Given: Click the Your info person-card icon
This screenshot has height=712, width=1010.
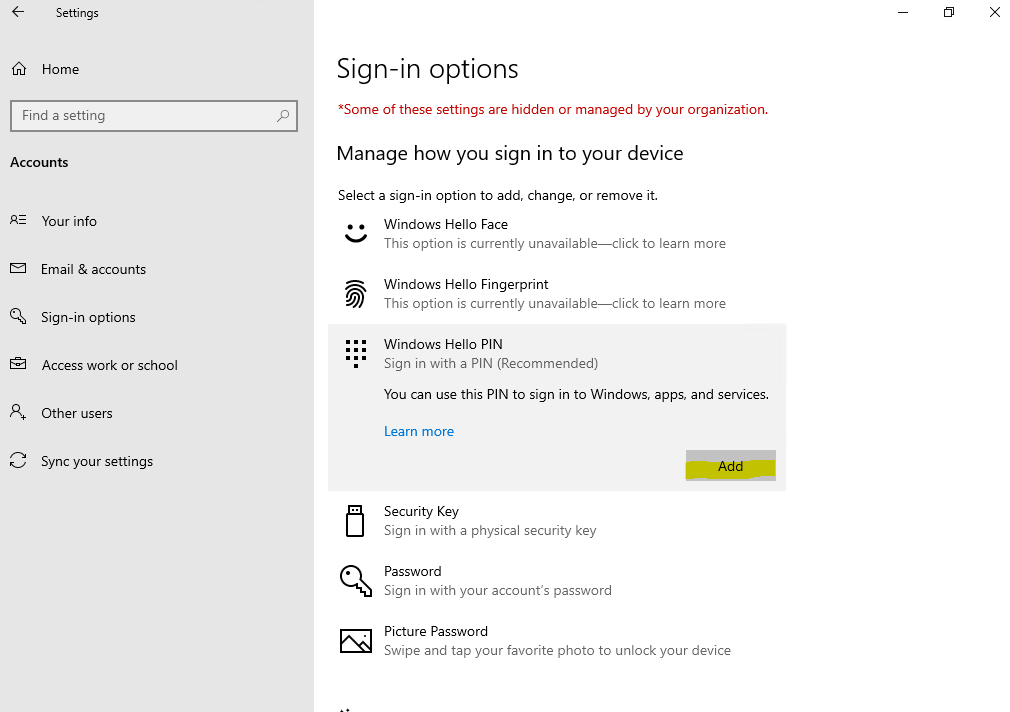Looking at the screenshot, I should (x=18, y=220).
